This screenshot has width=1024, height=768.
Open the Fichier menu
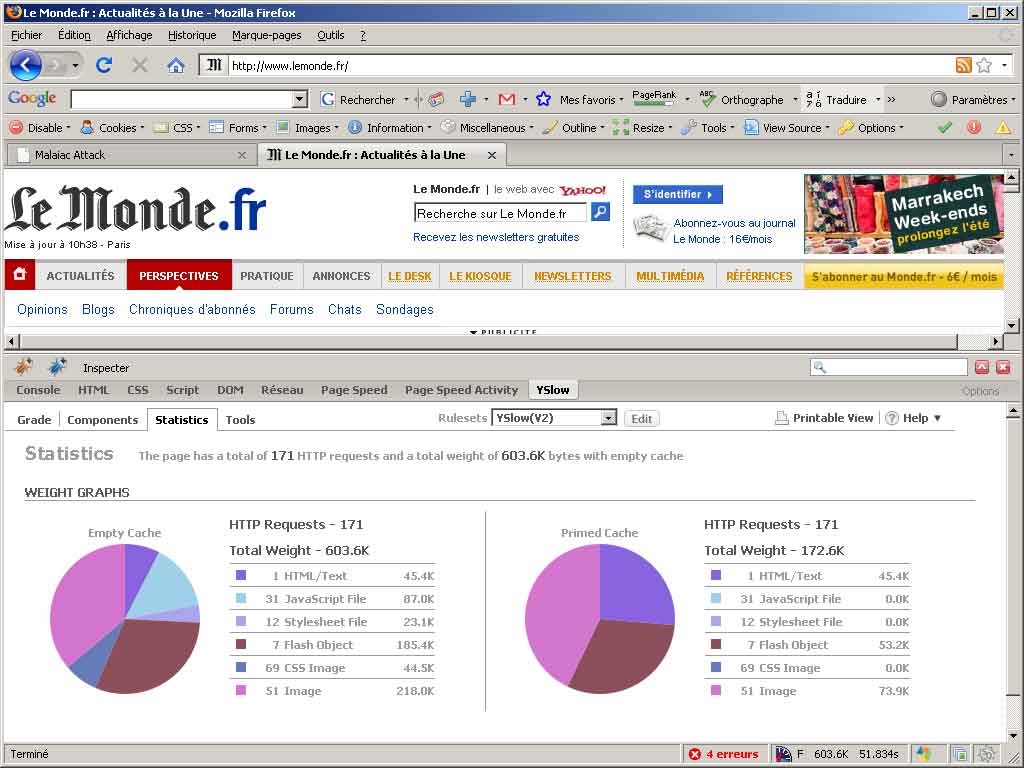tap(26, 35)
